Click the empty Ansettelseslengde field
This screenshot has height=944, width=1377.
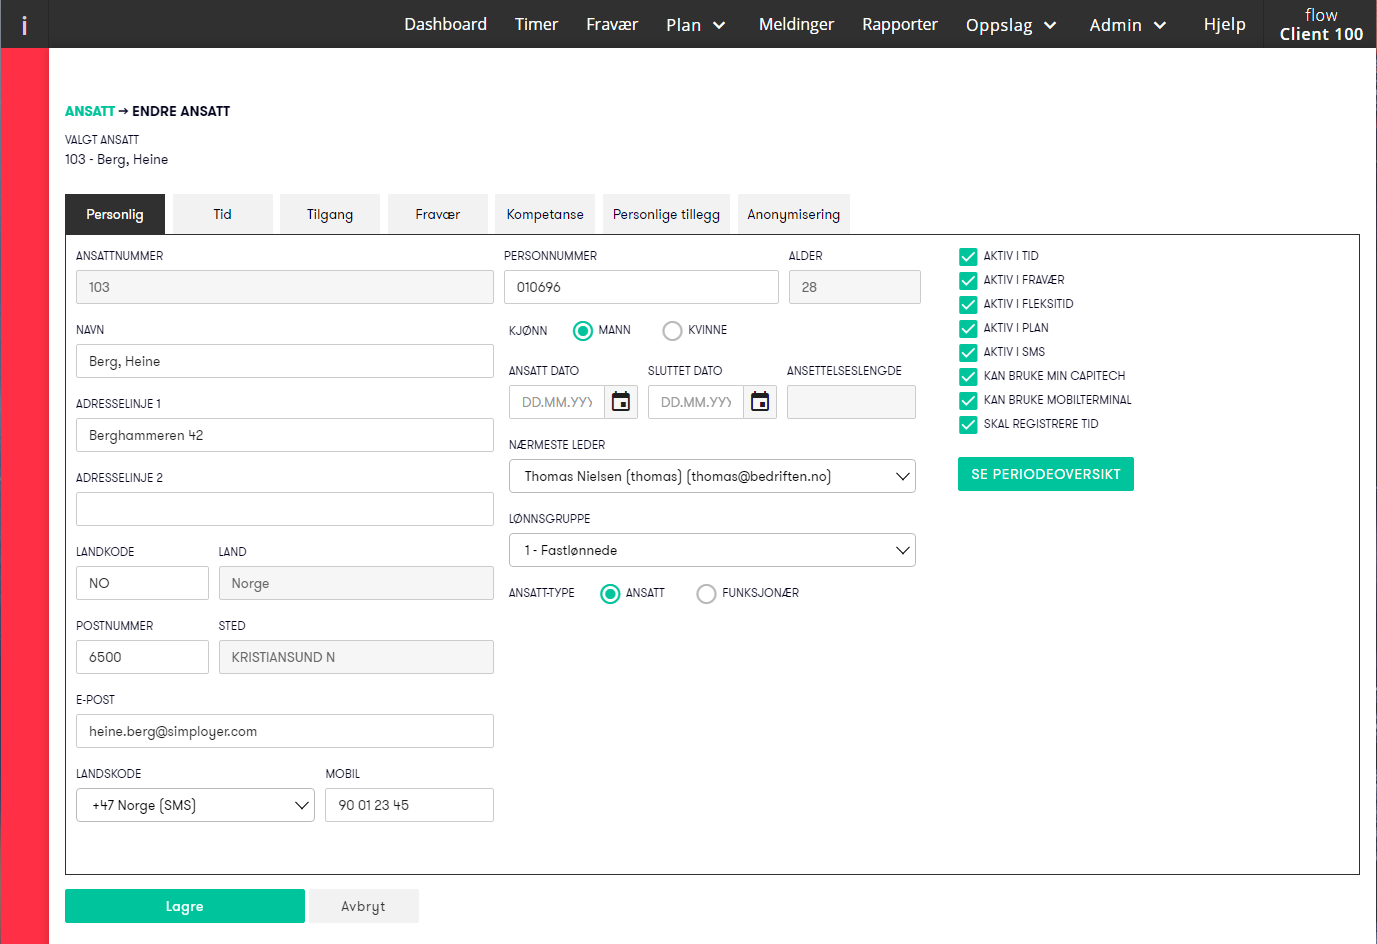coord(851,402)
